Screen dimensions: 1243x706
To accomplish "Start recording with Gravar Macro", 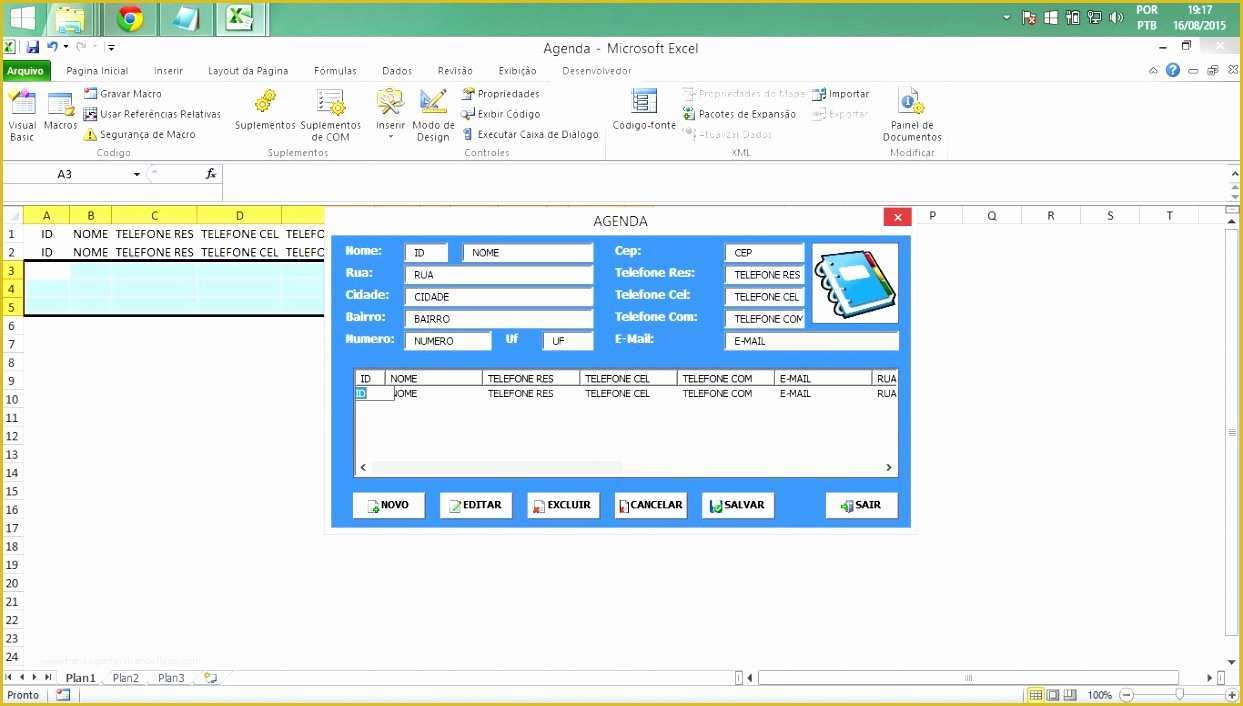I will click(x=124, y=93).
